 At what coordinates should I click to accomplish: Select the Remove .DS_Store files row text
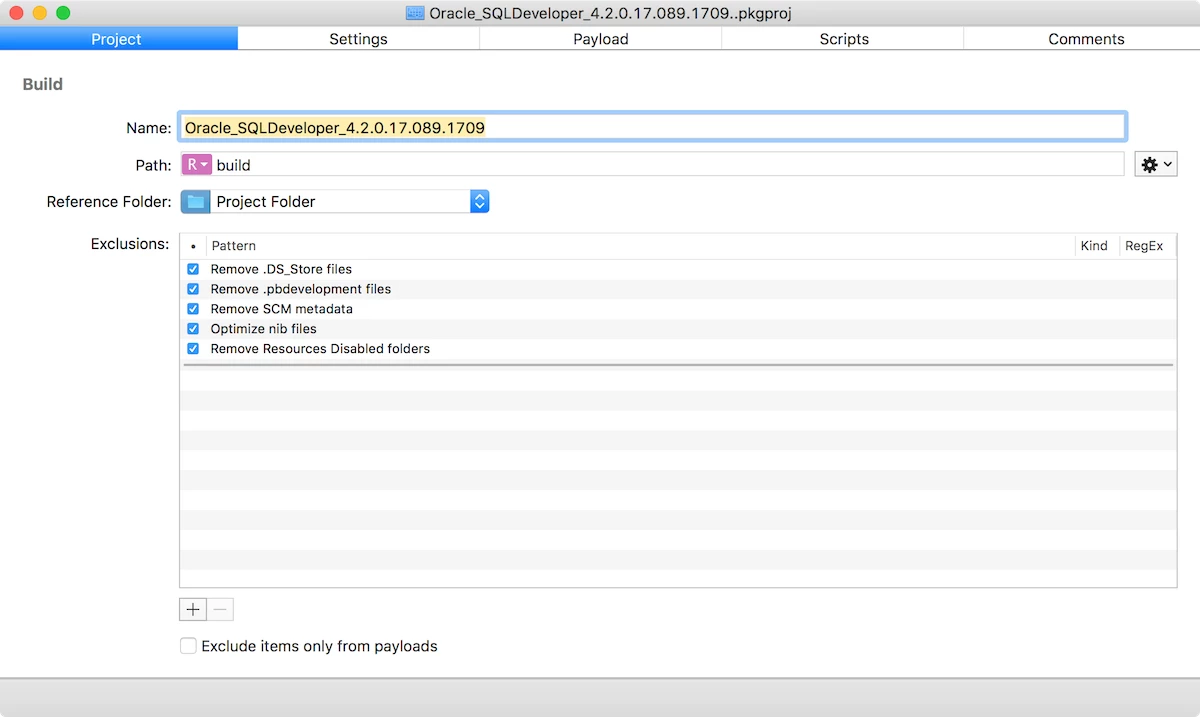281,269
